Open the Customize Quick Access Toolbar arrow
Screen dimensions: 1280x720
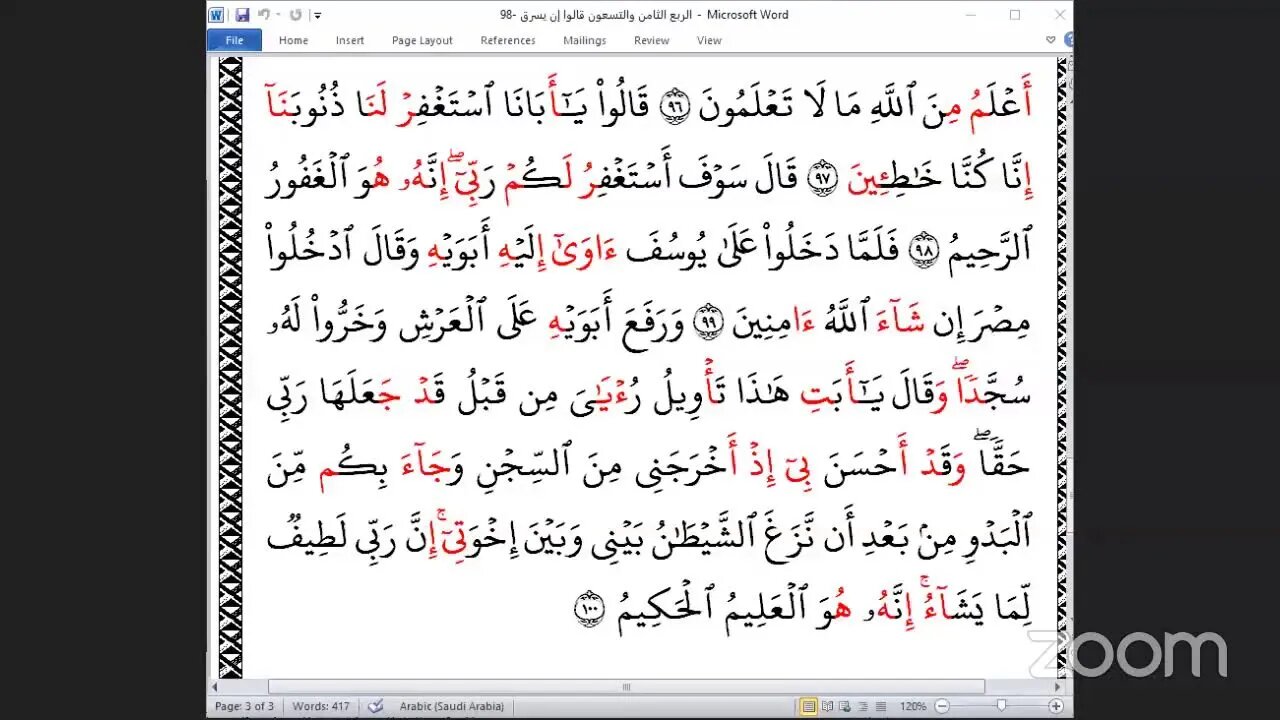(x=318, y=15)
